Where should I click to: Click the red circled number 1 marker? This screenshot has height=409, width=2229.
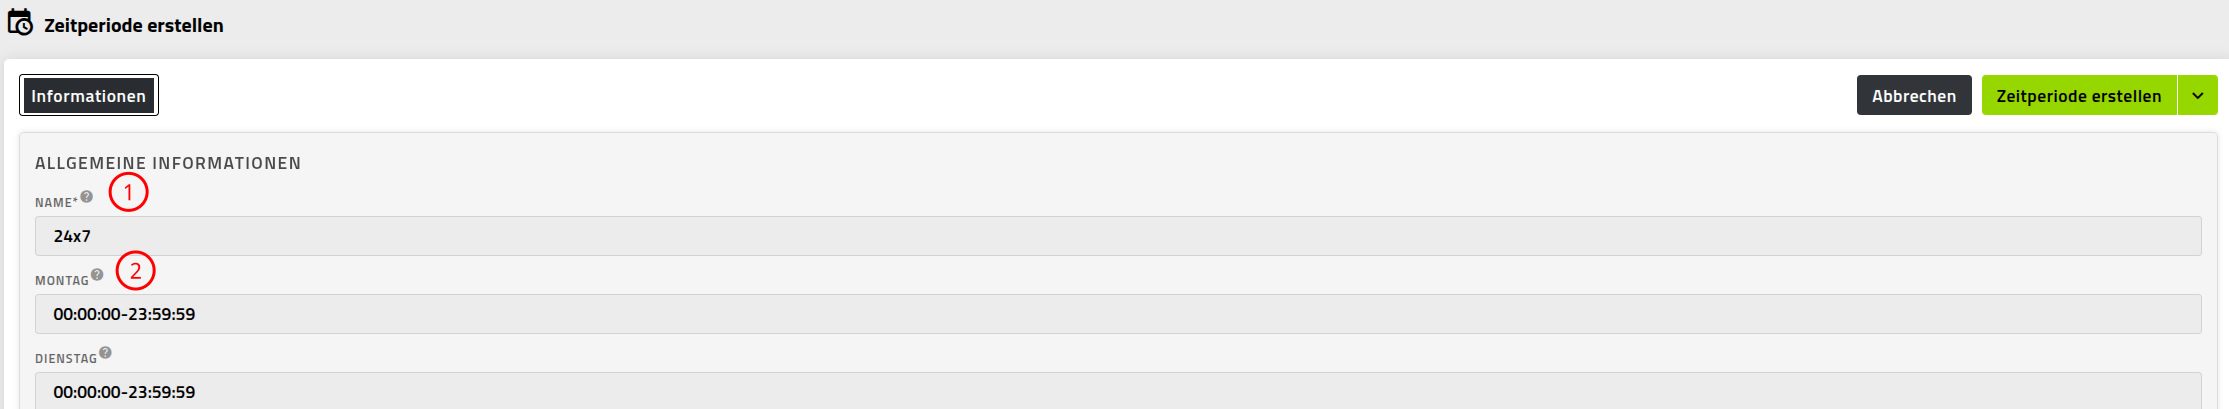tap(128, 192)
